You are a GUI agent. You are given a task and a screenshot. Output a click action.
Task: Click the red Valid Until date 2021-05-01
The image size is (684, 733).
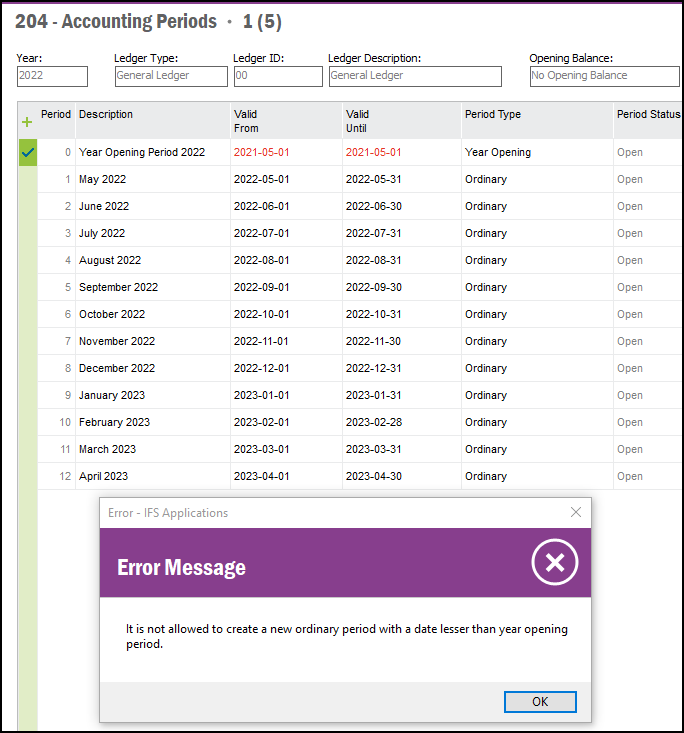click(x=374, y=152)
